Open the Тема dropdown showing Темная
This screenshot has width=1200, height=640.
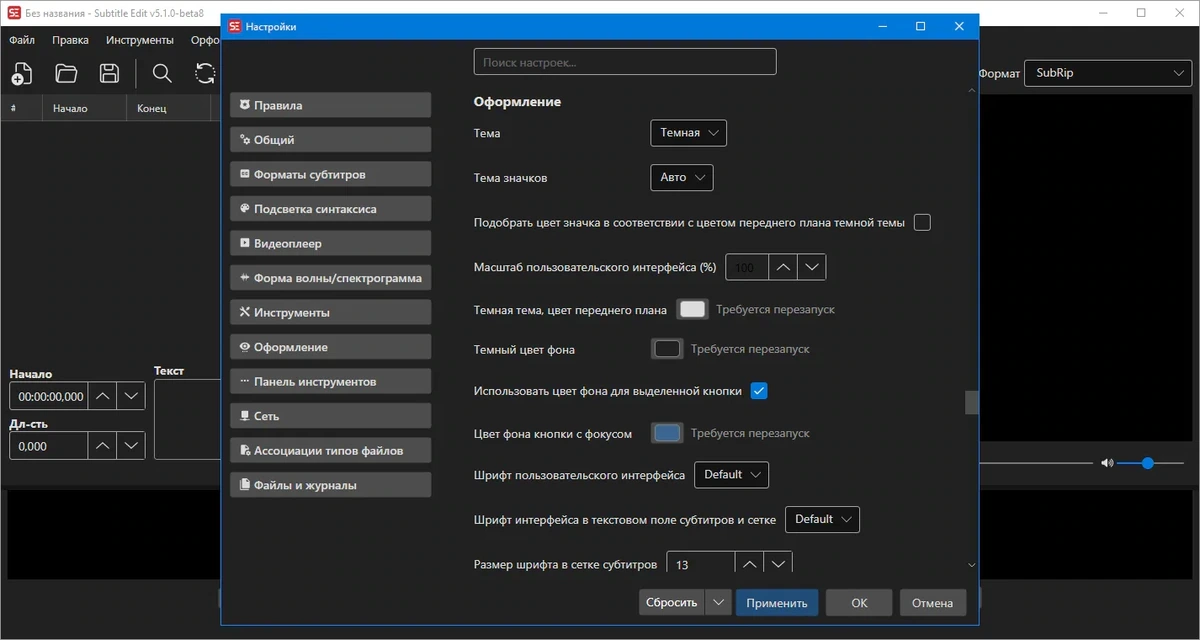[x=688, y=133]
